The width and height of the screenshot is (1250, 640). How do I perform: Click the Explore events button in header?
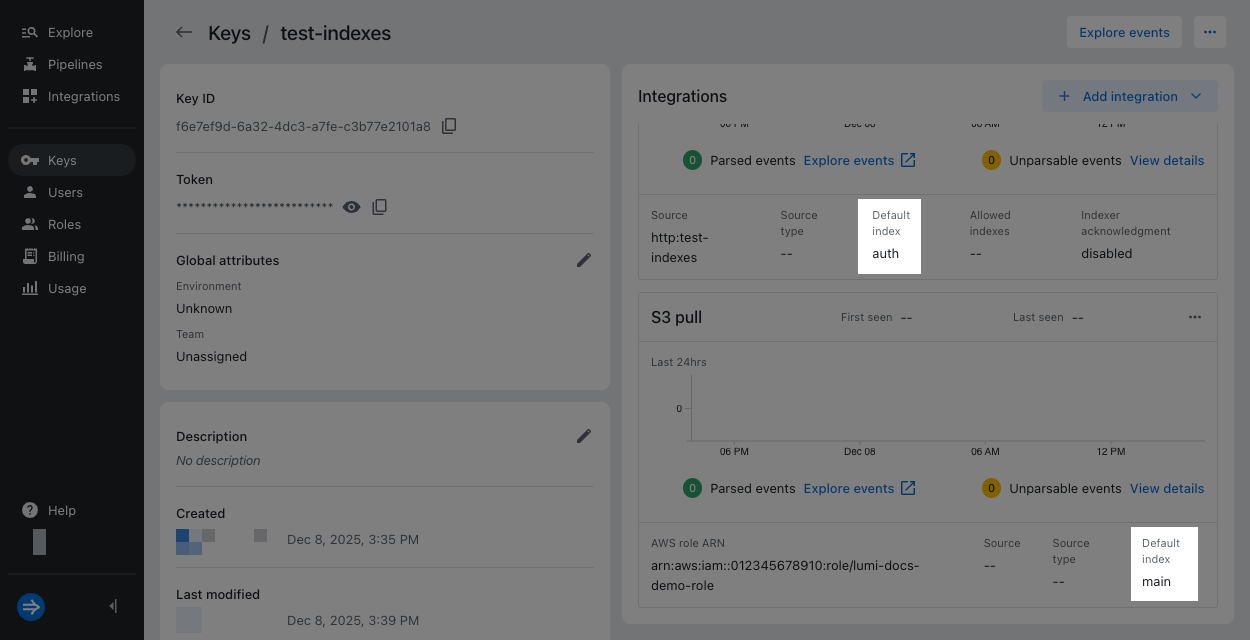click(x=1124, y=32)
